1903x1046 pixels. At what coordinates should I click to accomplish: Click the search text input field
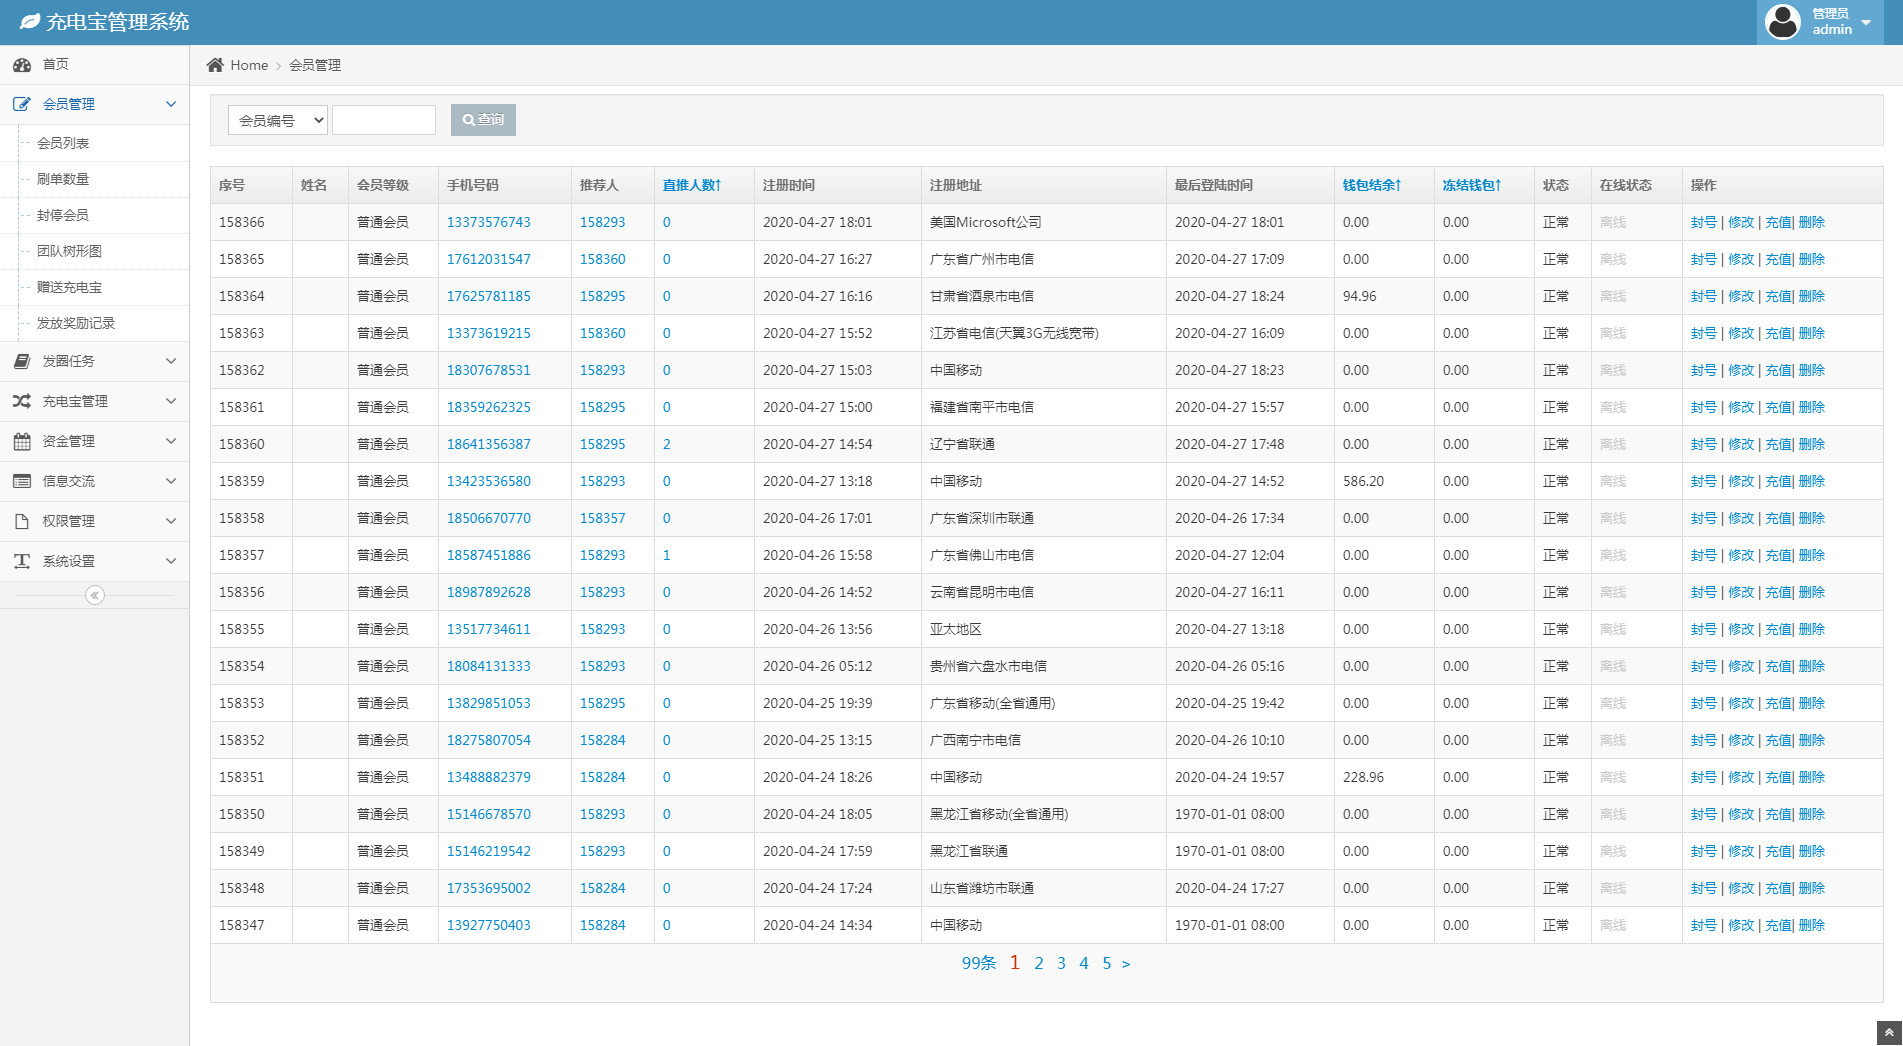coord(384,120)
